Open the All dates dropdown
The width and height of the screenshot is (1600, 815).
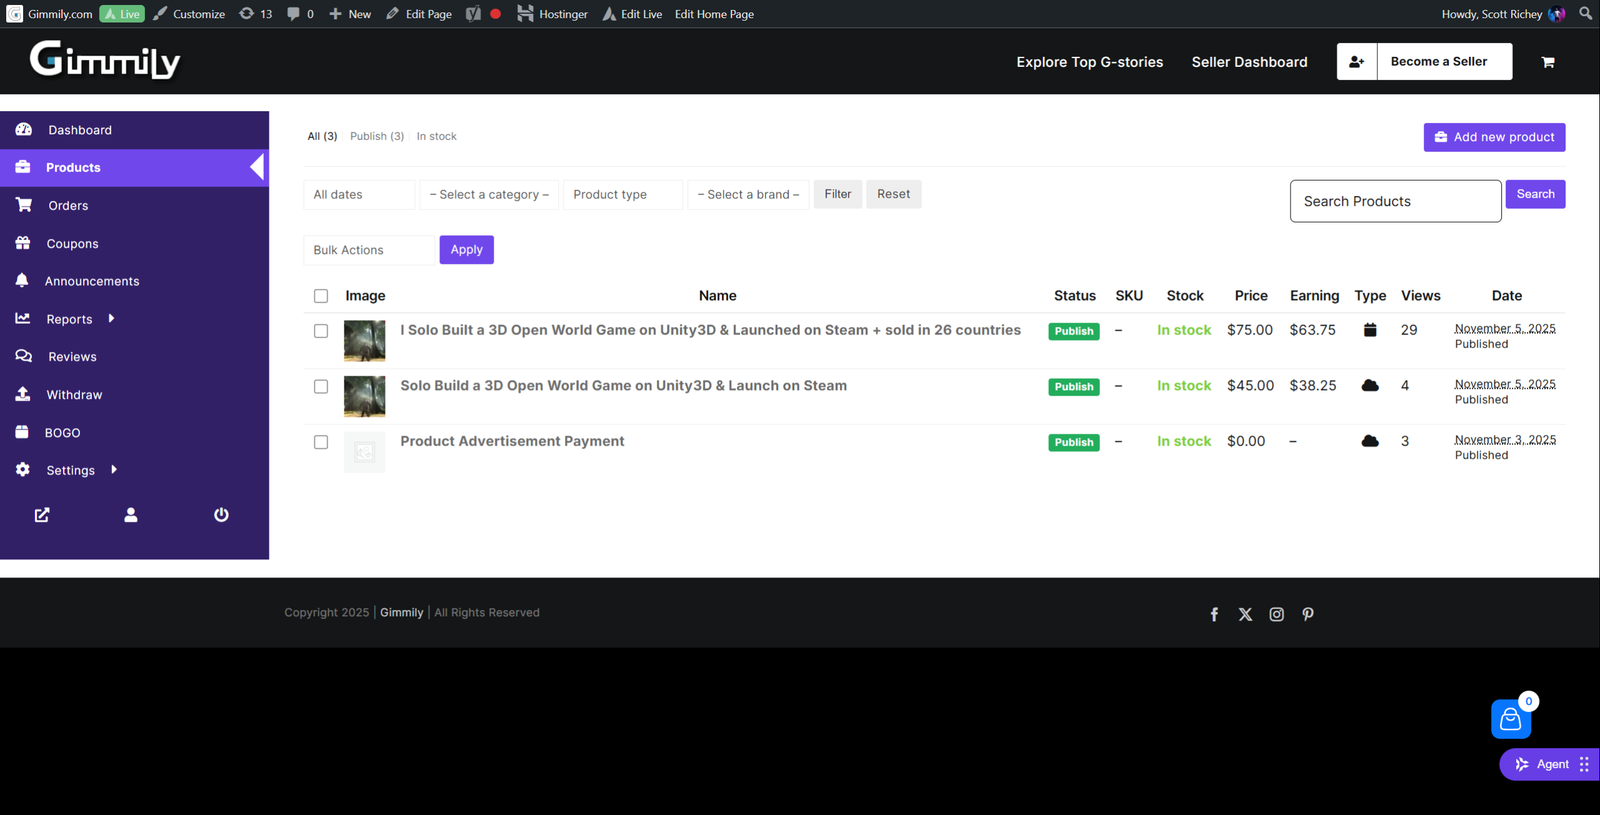click(x=359, y=195)
